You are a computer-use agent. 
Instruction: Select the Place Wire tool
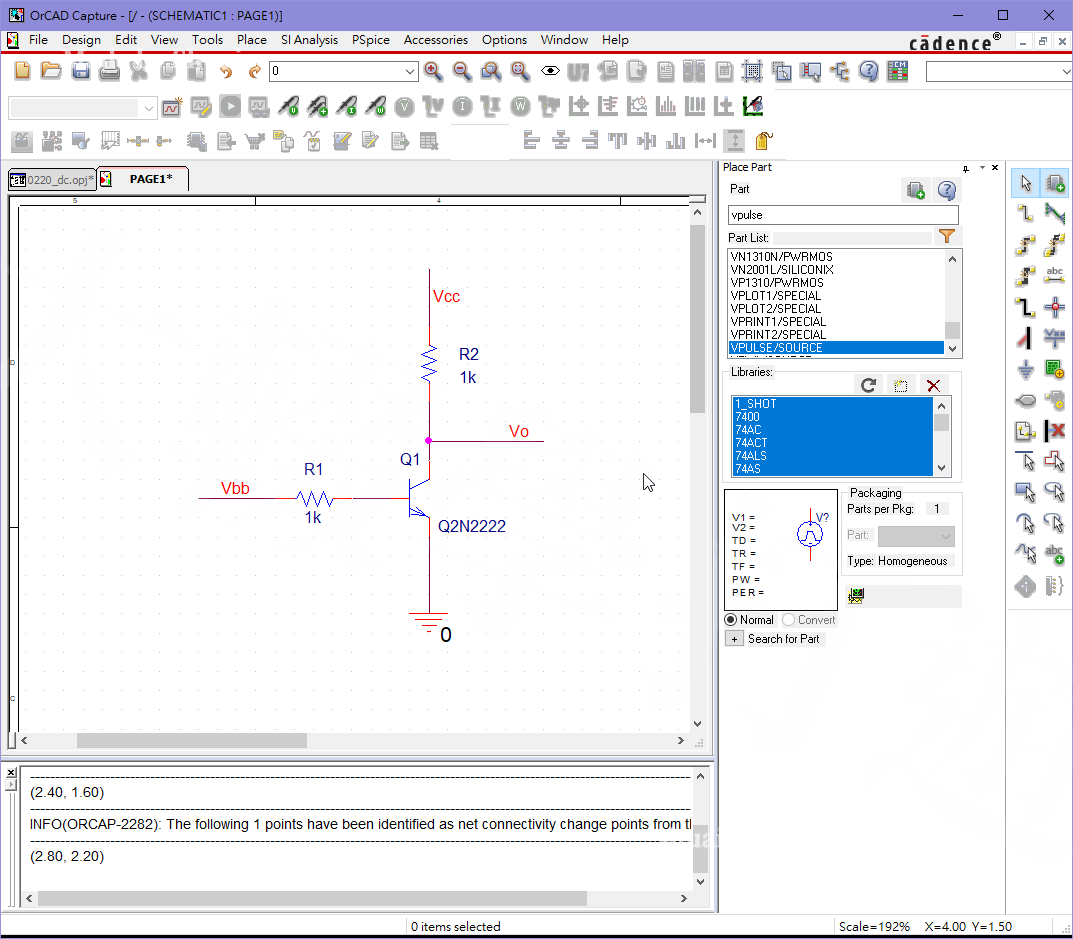[x=1025, y=214]
